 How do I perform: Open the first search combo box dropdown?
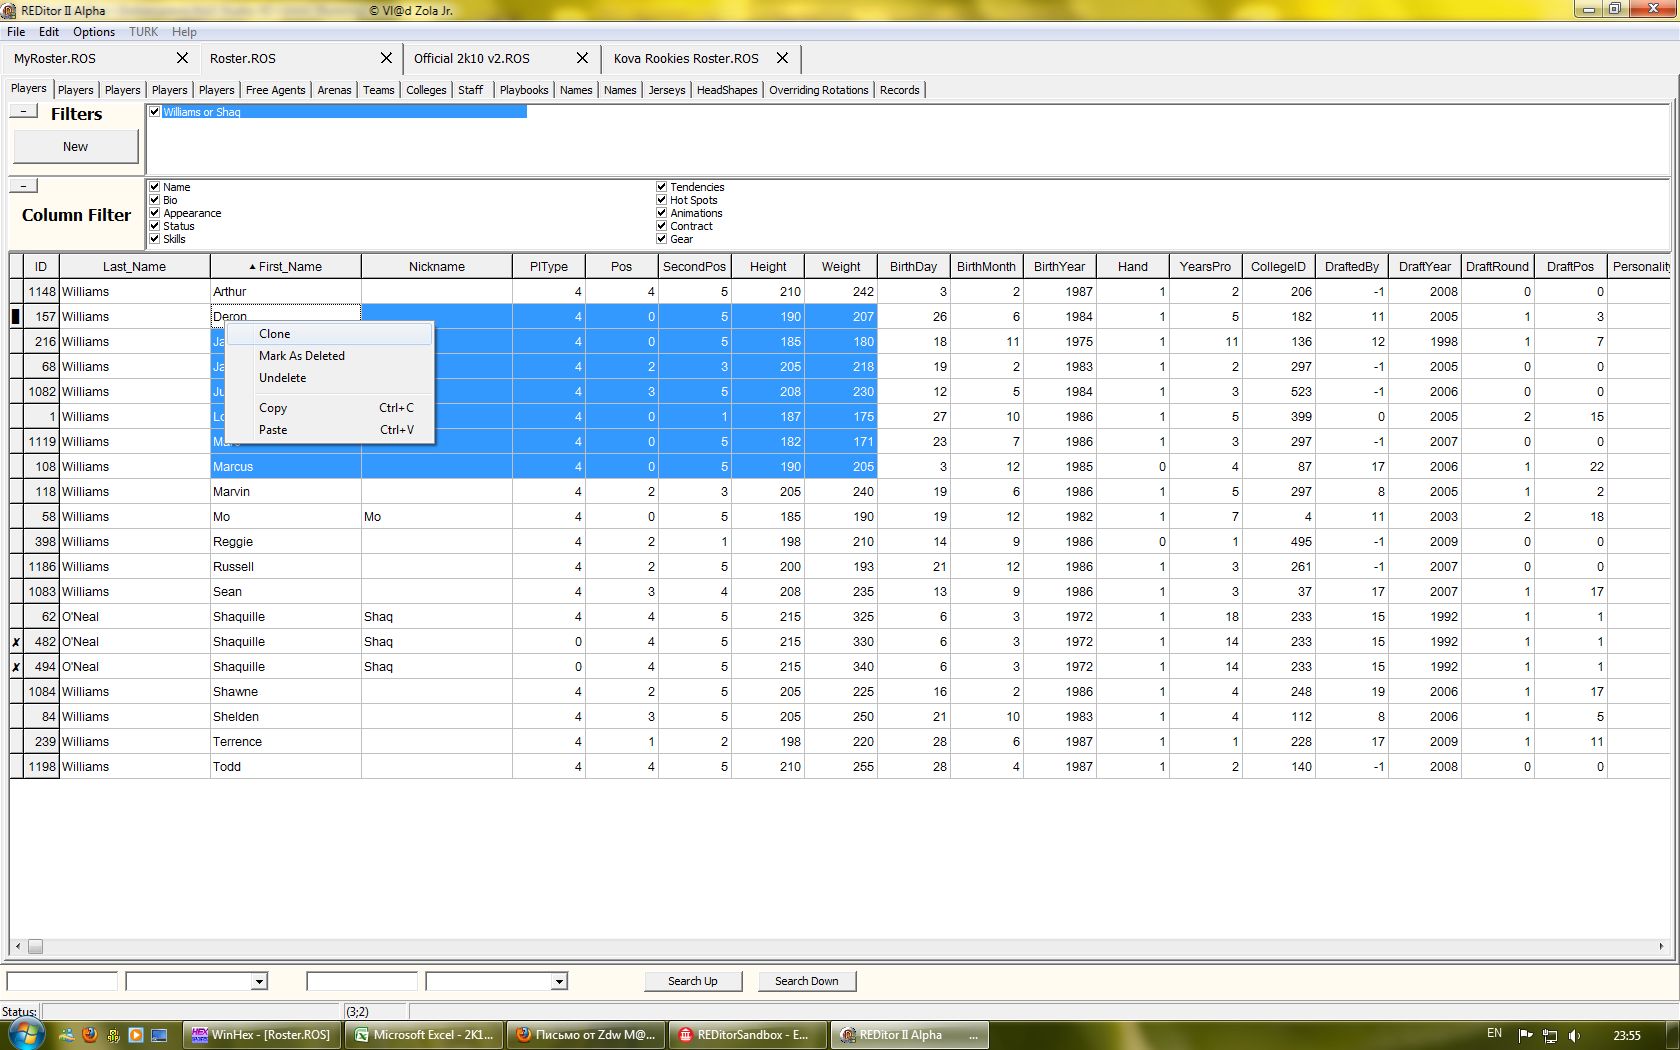(x=259, y=981)
